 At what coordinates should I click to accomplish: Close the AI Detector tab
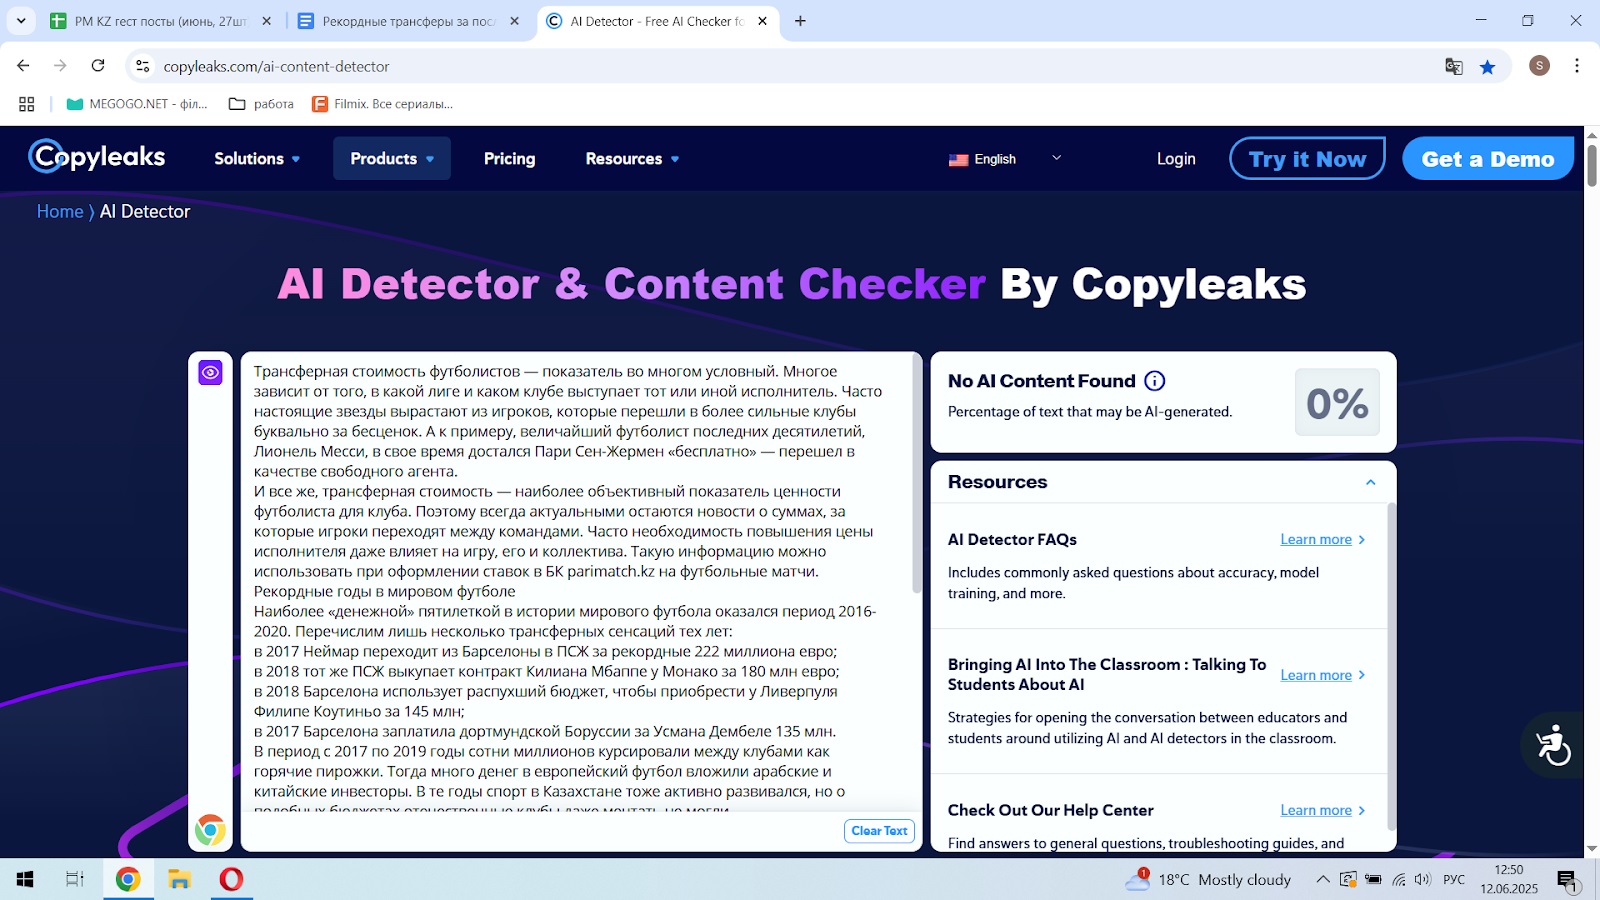pyautogui.click(x=762, y=21)
